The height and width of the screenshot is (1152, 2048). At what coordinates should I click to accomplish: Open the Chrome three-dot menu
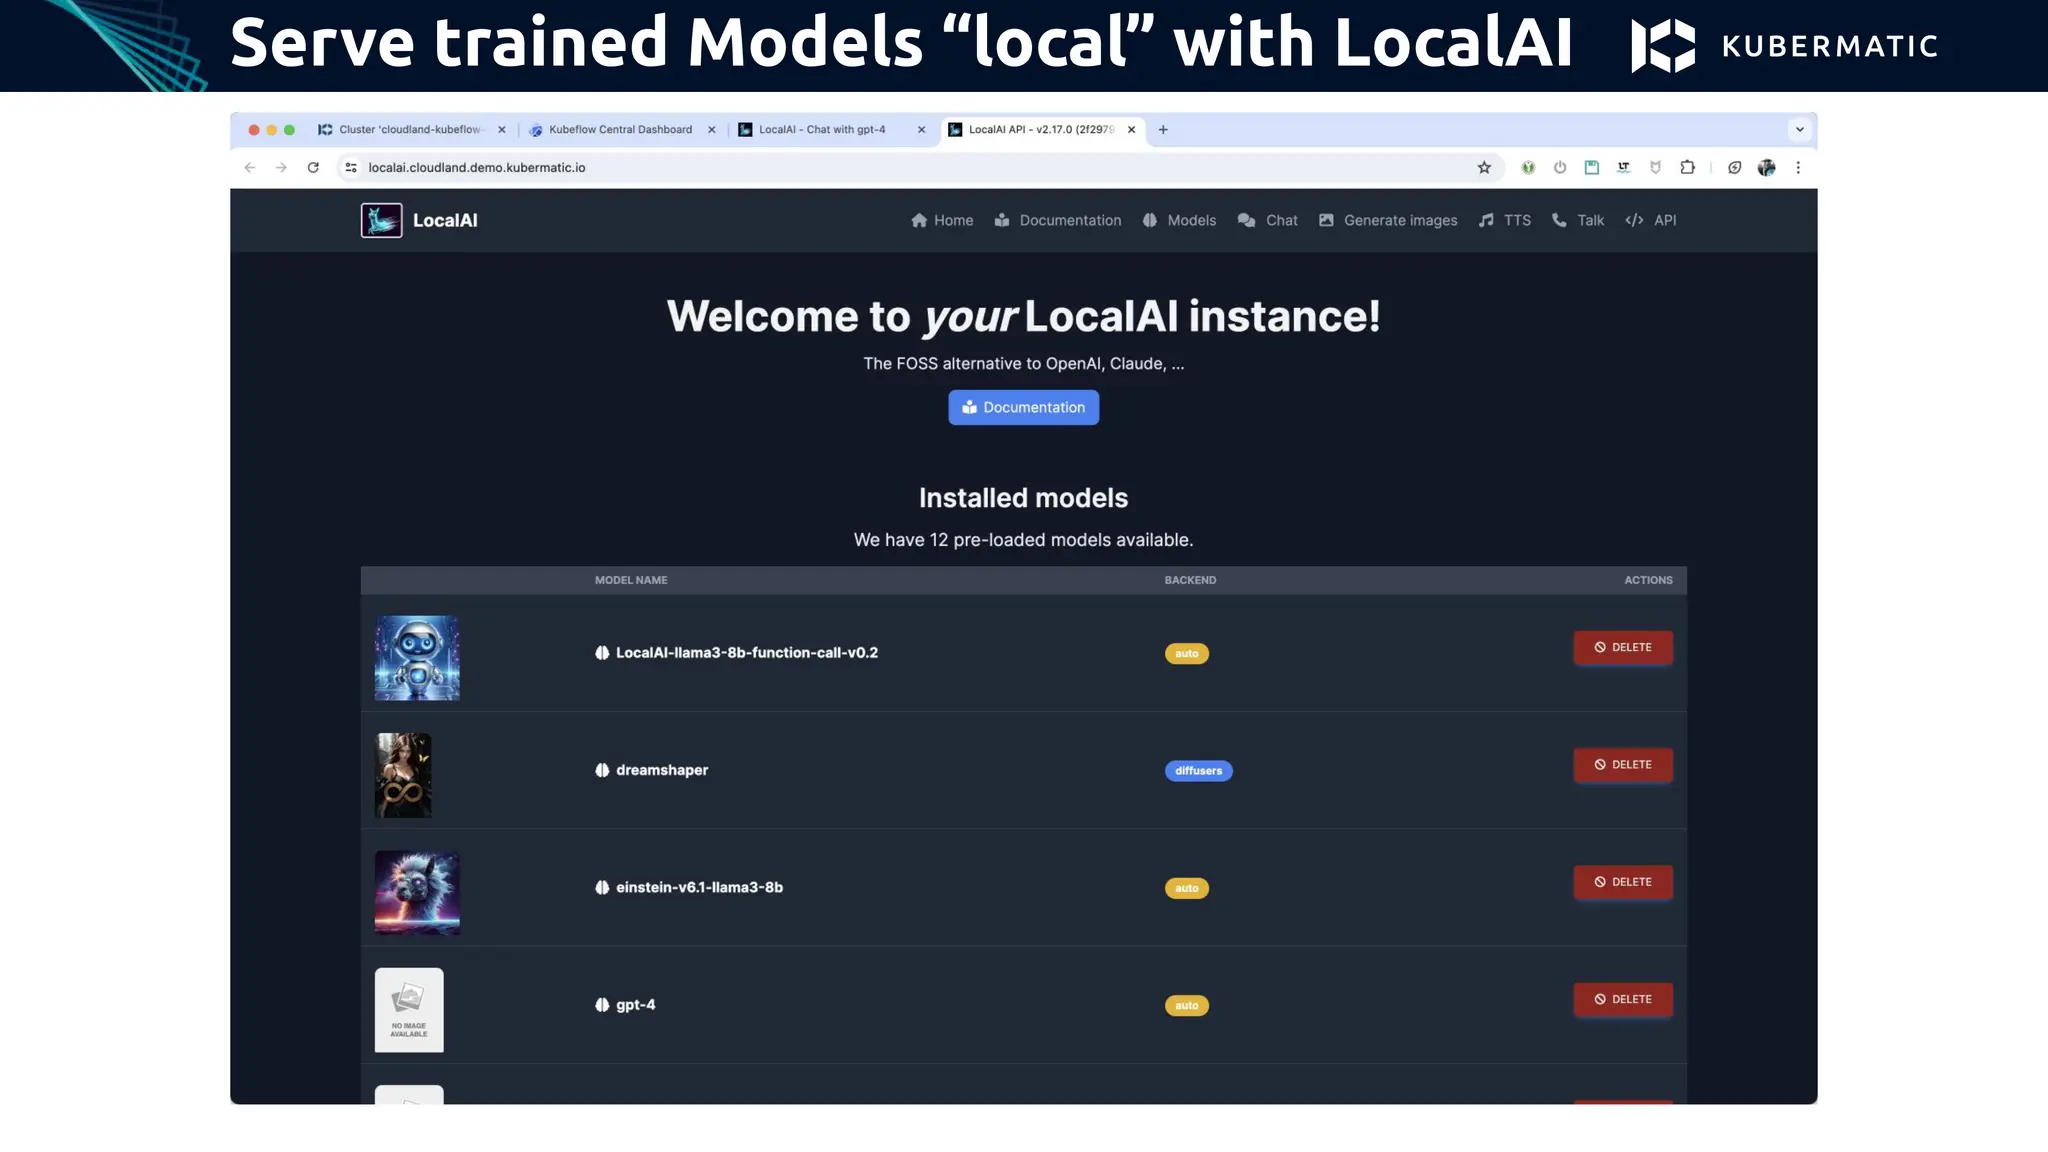click(x=1798, y=168)
